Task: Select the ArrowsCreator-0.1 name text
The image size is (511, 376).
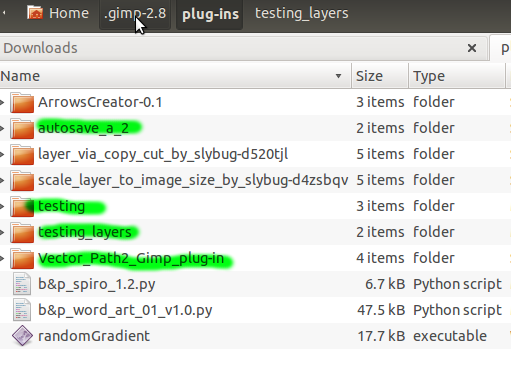Action: [x=100, y=102]
